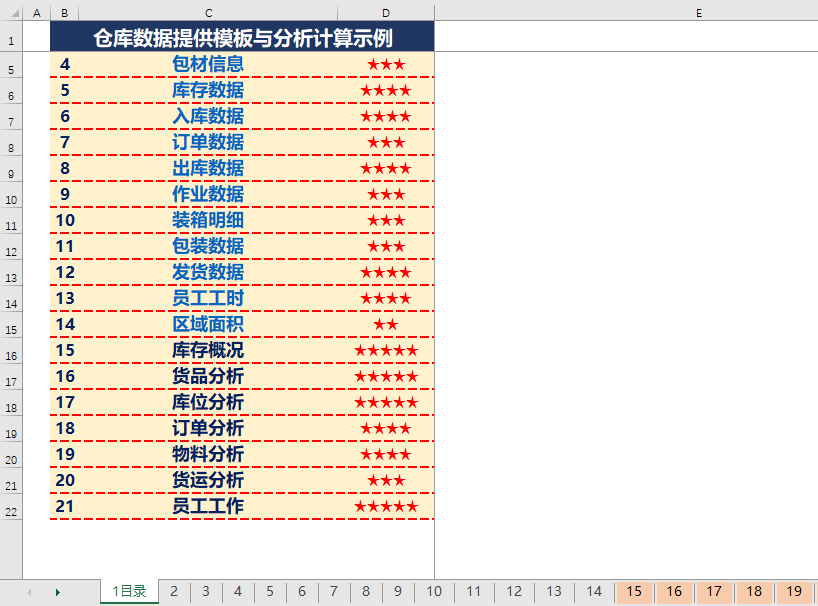
Task: Open the 作业数据 link
Action: click(208, 195)
